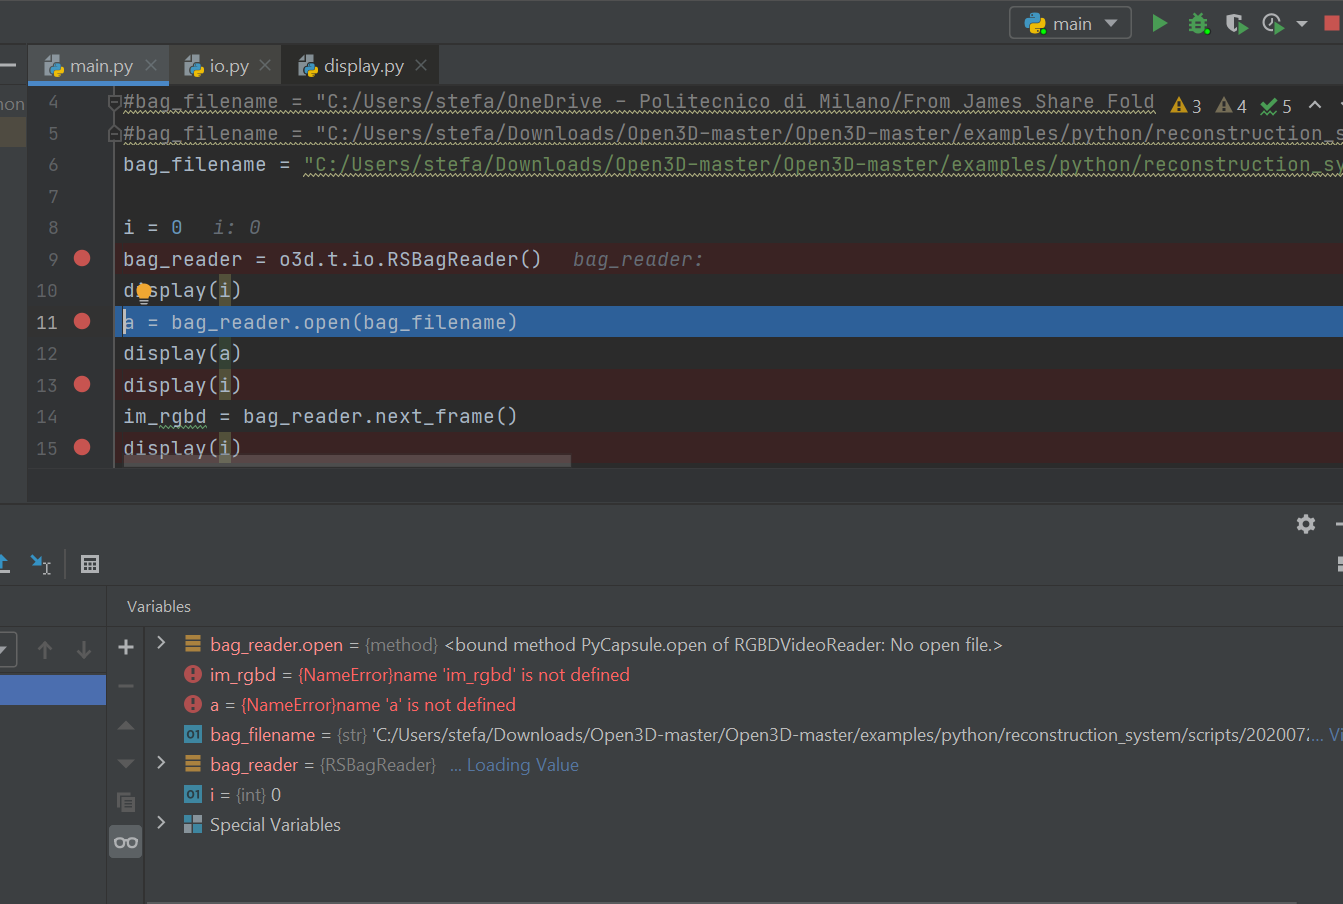Launch the profiler with the clock icon
The width and height of the screenshot is (1343, 904).
click(1272, 22)
